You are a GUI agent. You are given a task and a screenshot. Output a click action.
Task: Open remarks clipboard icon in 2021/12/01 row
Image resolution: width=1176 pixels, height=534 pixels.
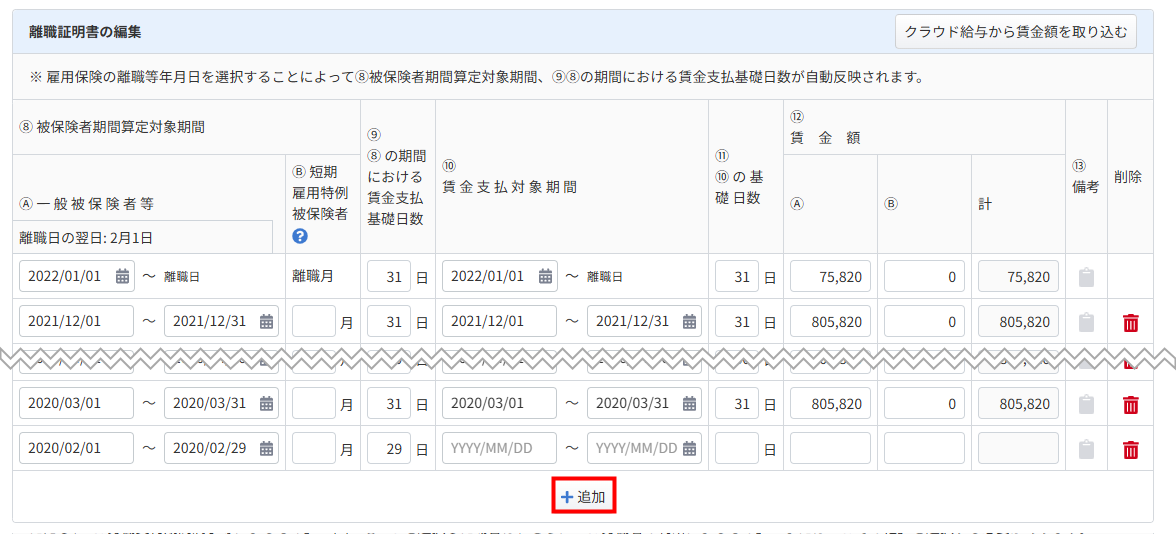point(1086,322)
